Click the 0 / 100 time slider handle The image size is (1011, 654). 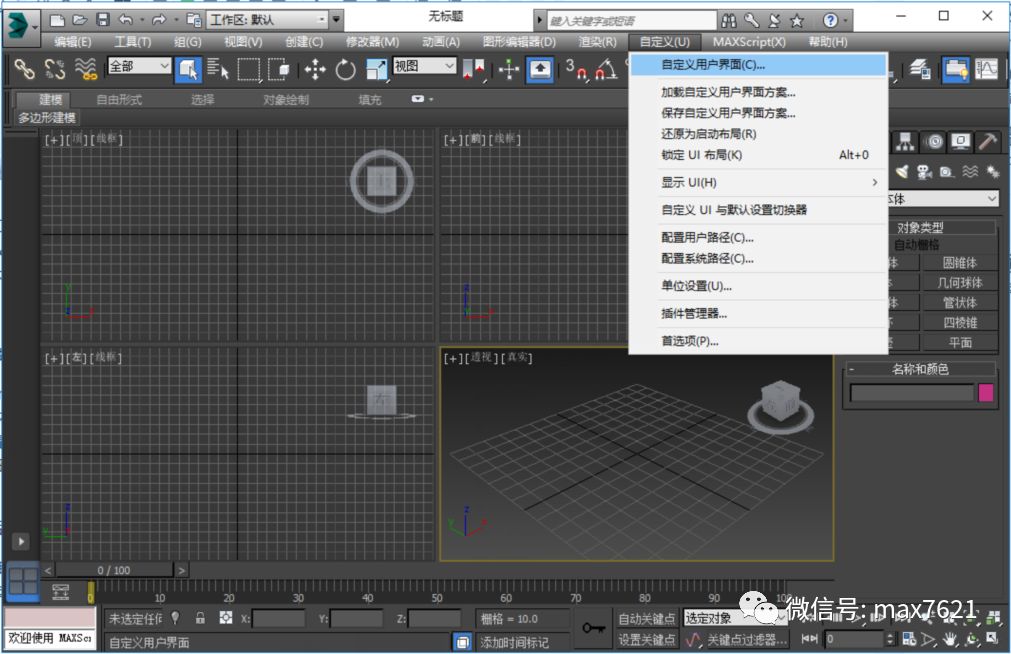pos(113,570)
